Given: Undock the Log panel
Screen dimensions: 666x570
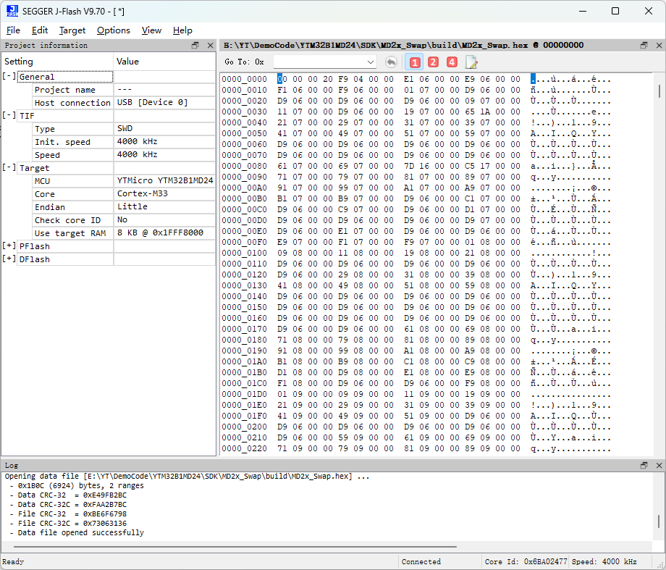Looking at the screenshot, I should pyautogui.click(x=644, y=466).
